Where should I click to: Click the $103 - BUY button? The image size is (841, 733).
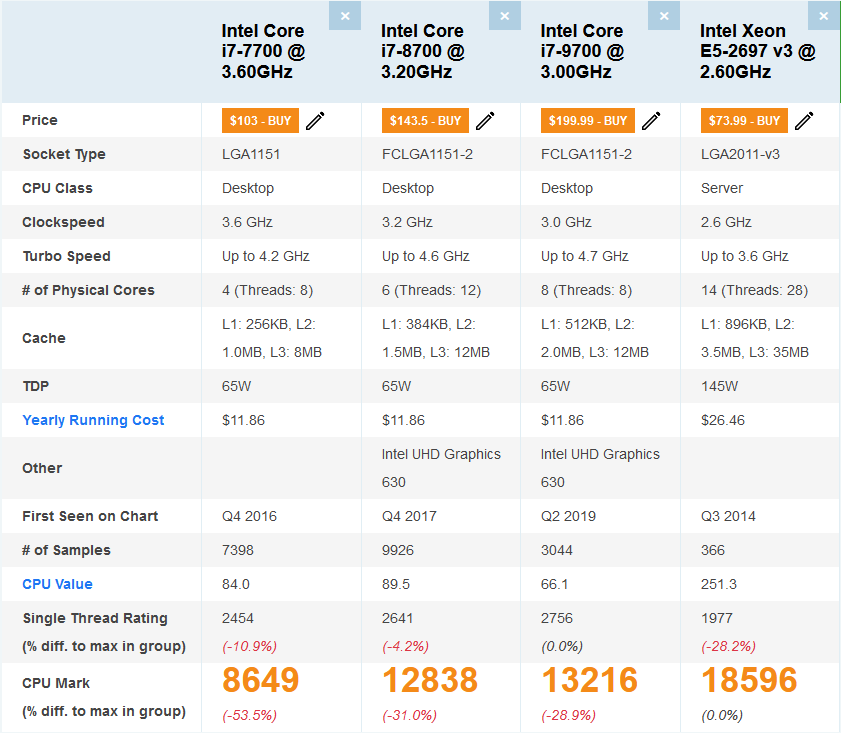(x=260, y=121)
